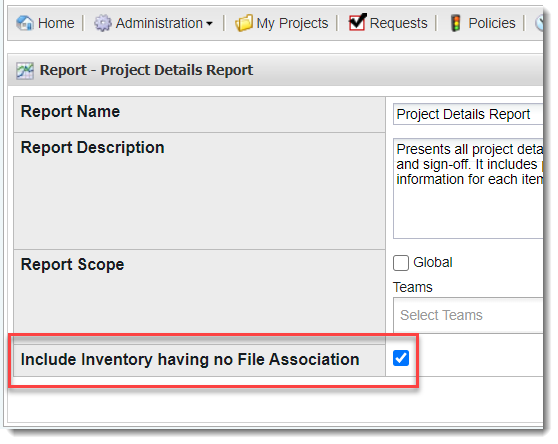Click the Report Name text field
Screen dimensions: 558x444
tap(468, 114)
